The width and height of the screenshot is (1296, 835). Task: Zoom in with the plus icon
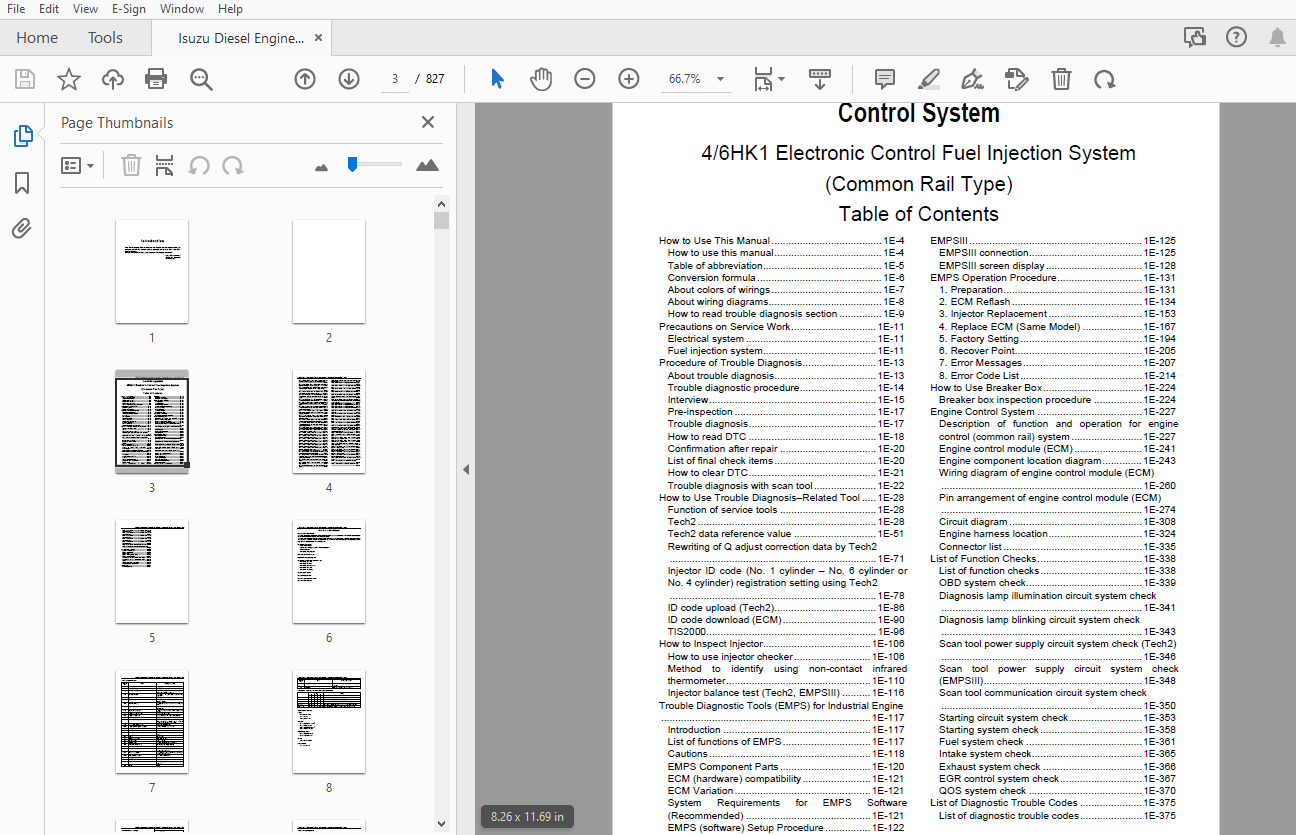(629, 79)
